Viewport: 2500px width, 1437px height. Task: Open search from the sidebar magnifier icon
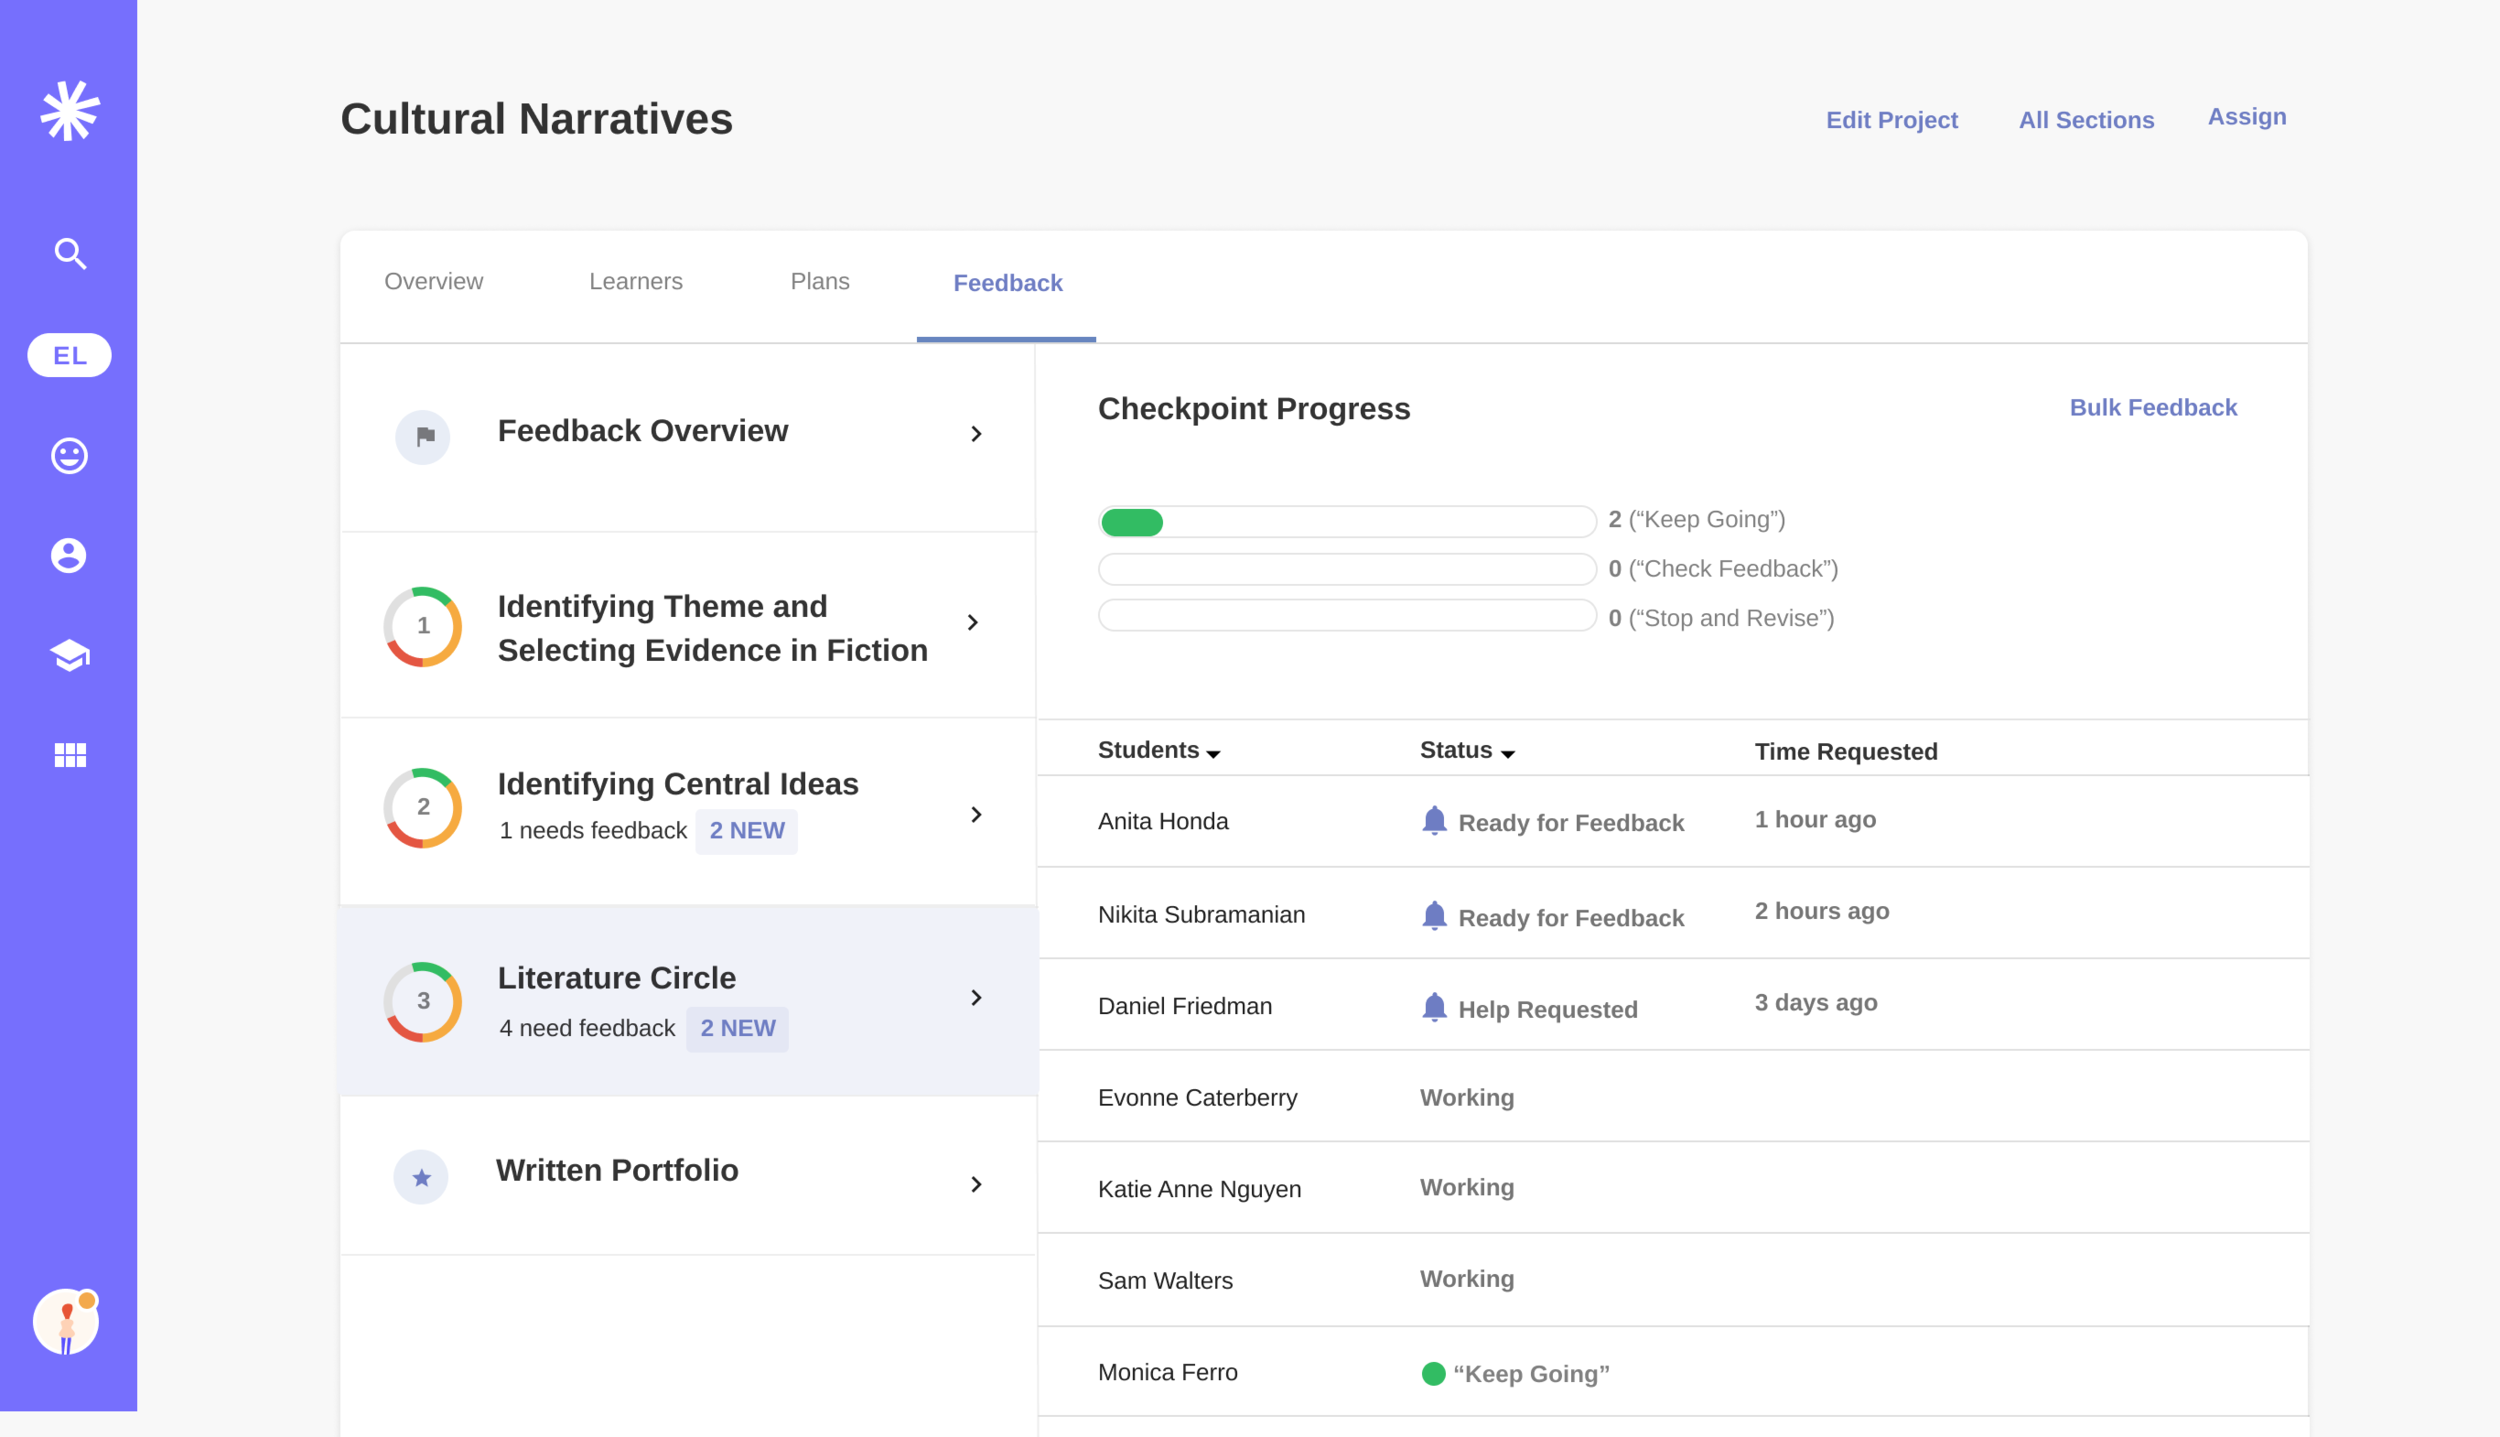point(69,254)
